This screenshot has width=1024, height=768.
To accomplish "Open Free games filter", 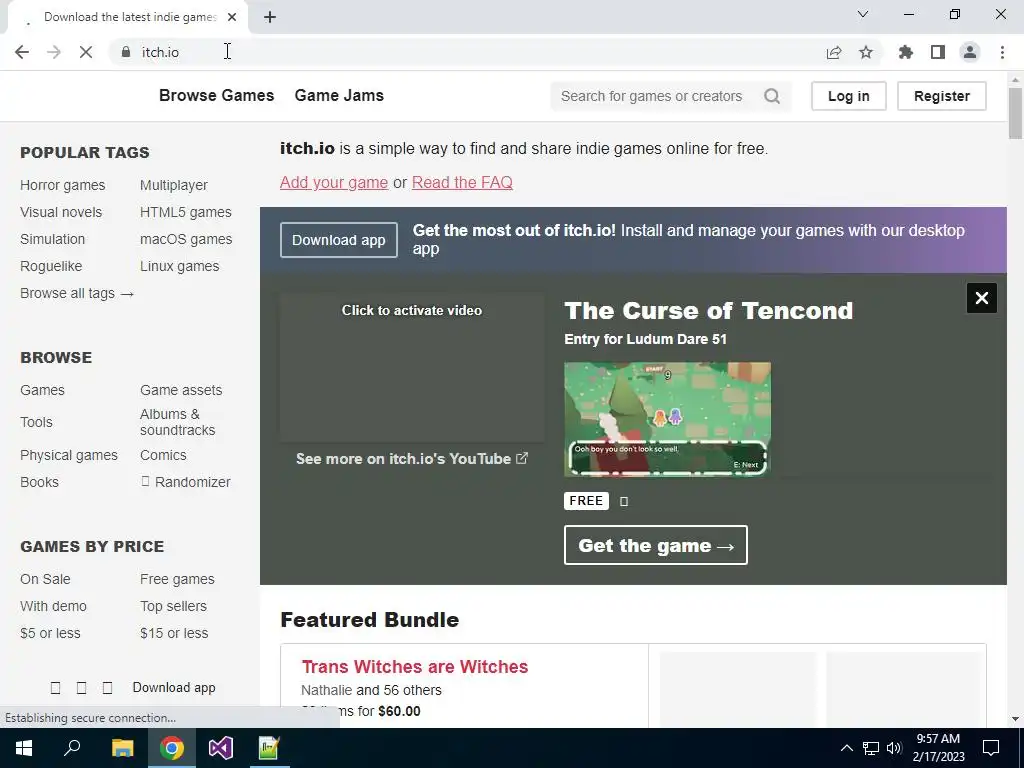I will pos(177,579).
